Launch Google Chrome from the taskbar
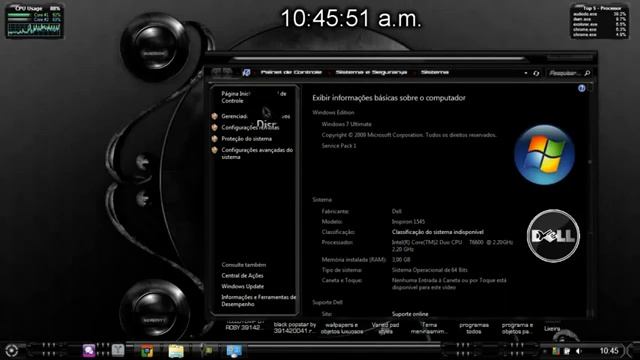640x360 pixels. tap(147, 351)
